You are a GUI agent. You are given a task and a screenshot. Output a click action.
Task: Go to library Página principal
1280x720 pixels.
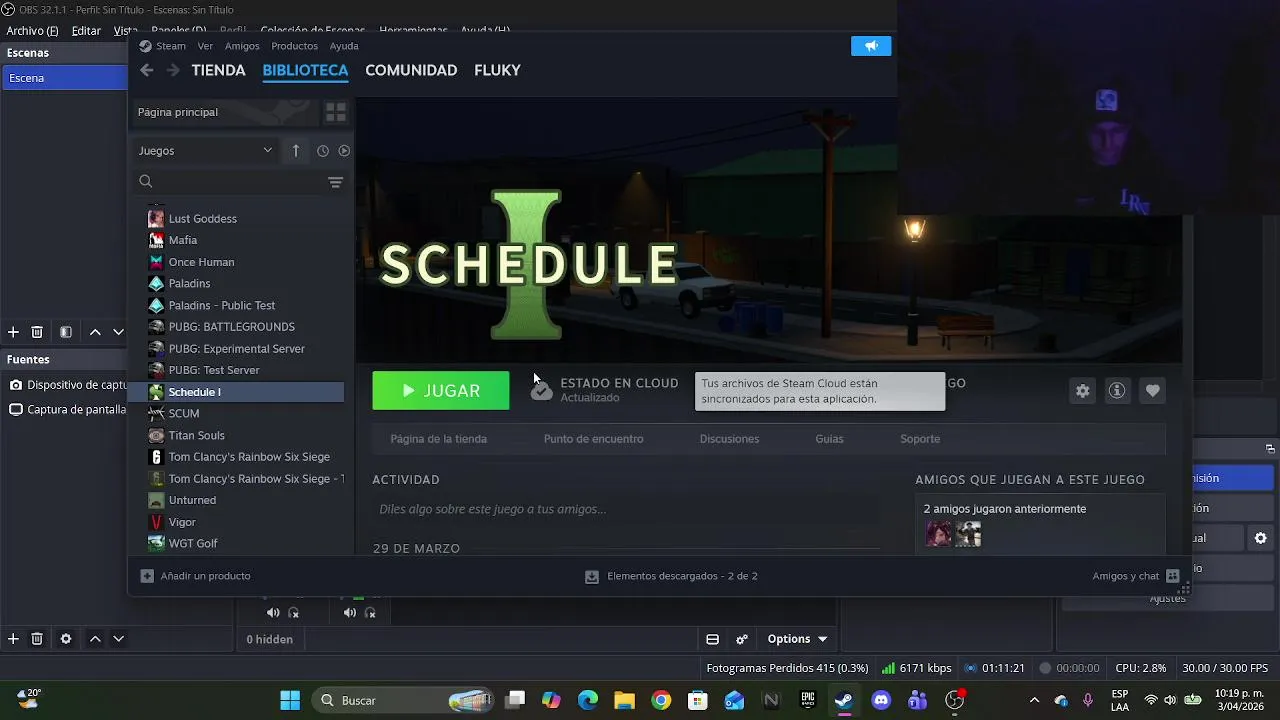point(226,112)
